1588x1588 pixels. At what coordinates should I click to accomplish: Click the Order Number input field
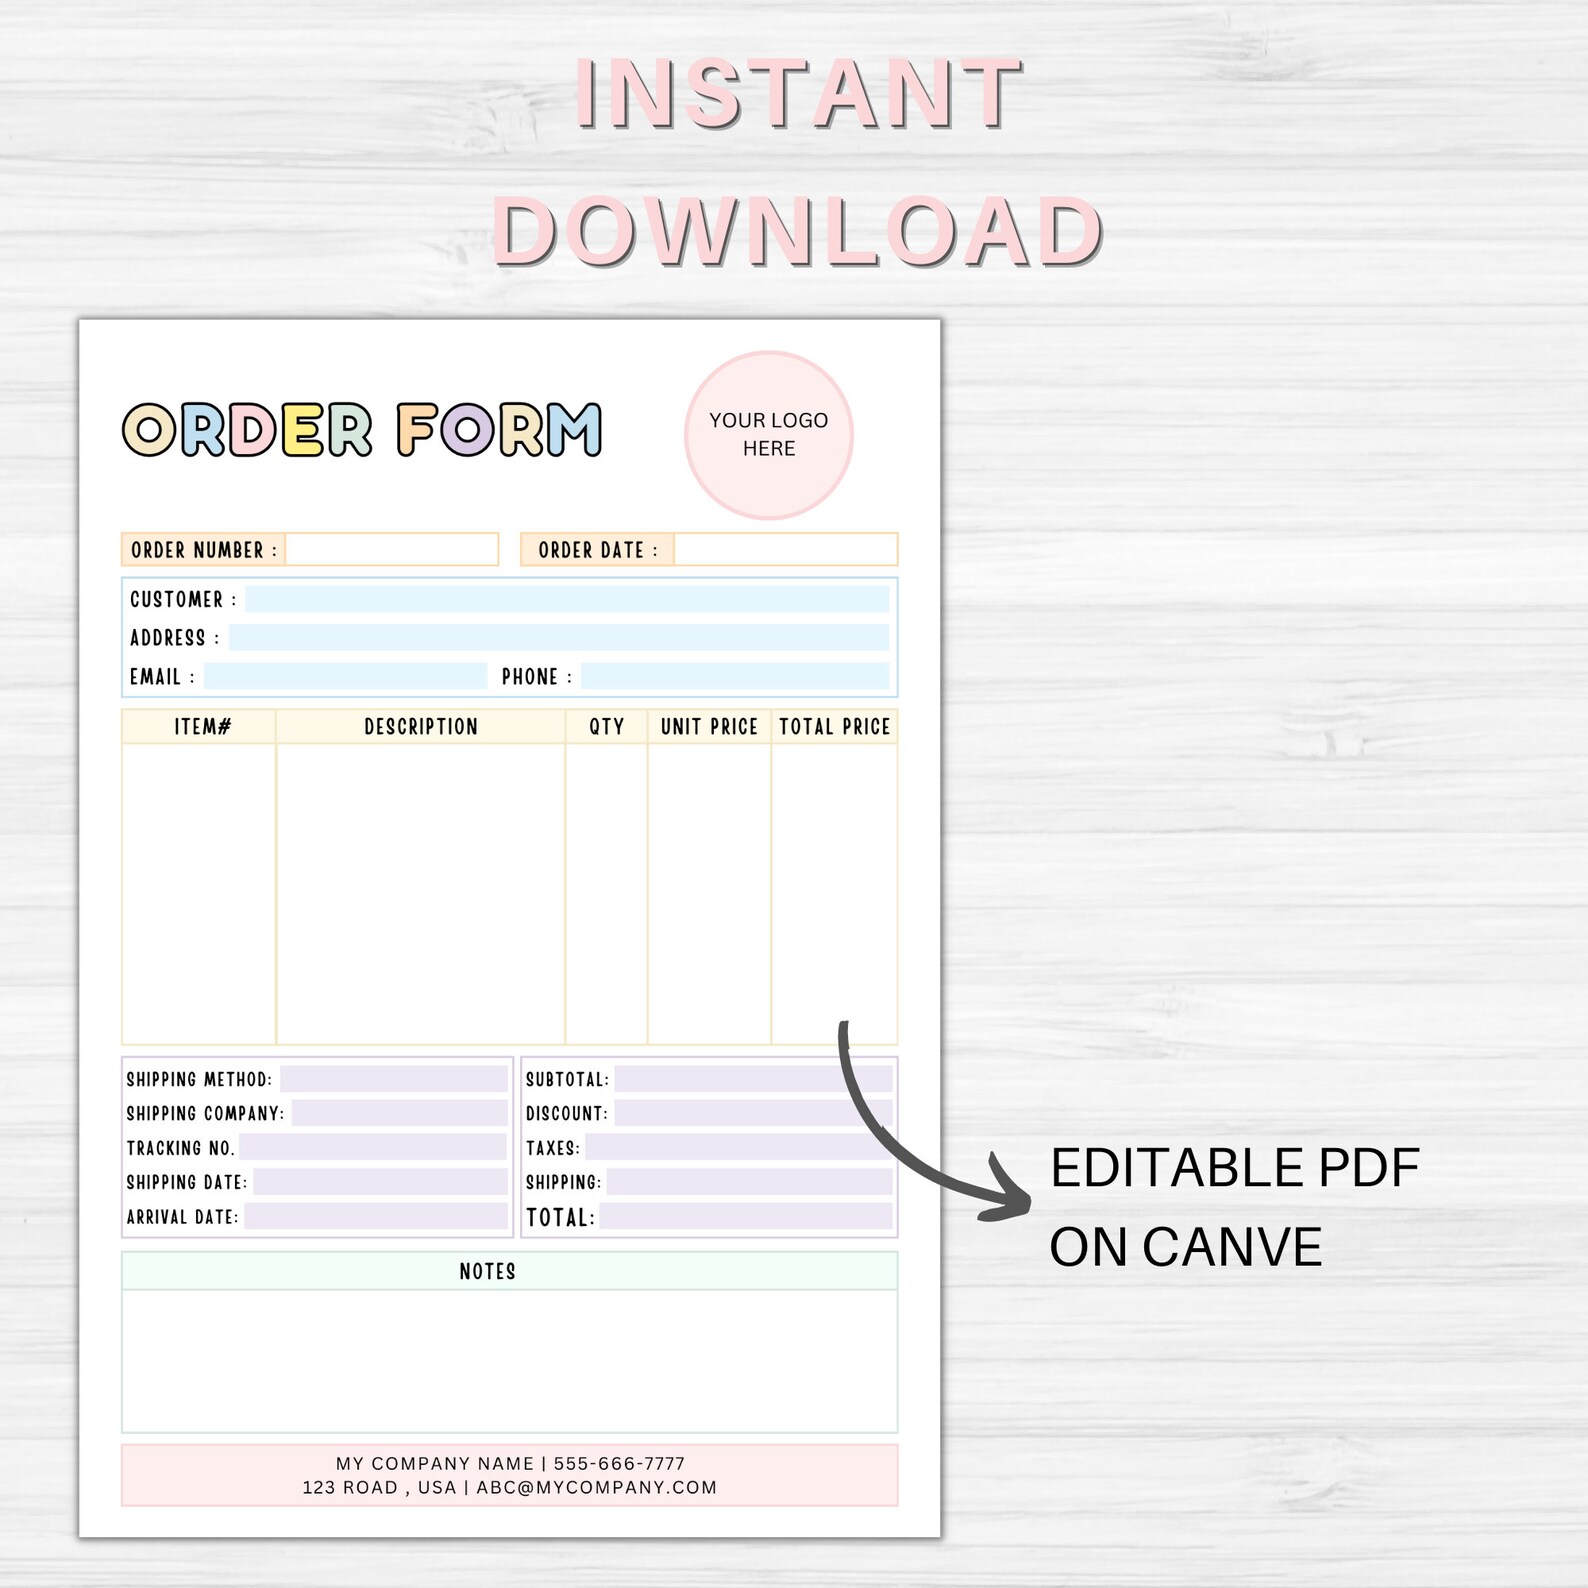click(x=392, y=550)
